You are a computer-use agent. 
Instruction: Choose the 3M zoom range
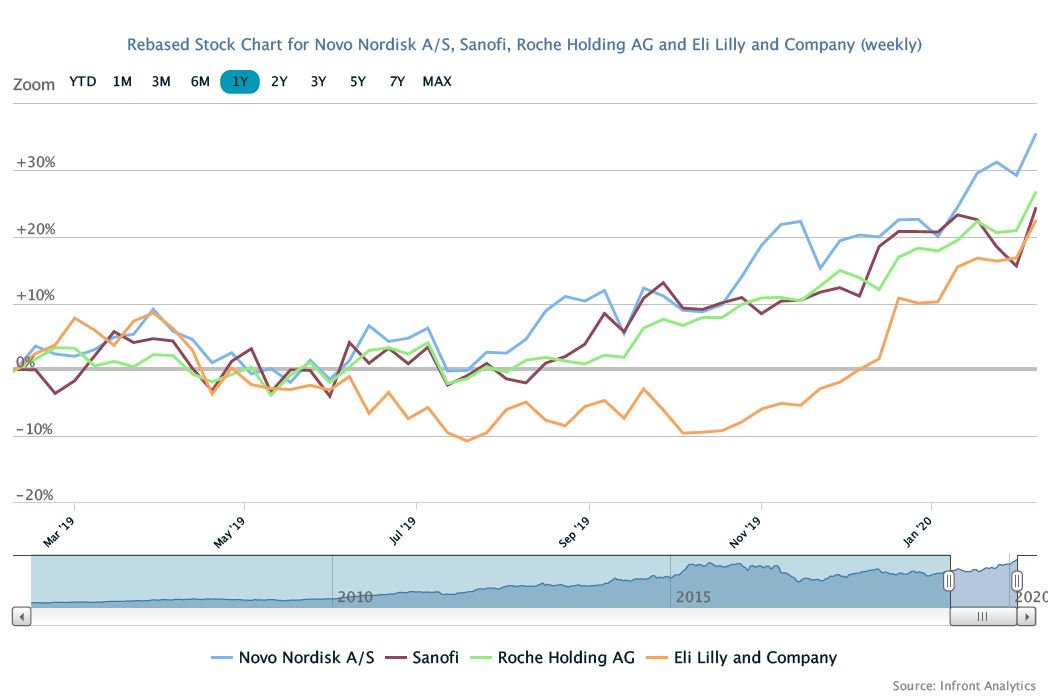pyautogui.click(x=161, y=82)
